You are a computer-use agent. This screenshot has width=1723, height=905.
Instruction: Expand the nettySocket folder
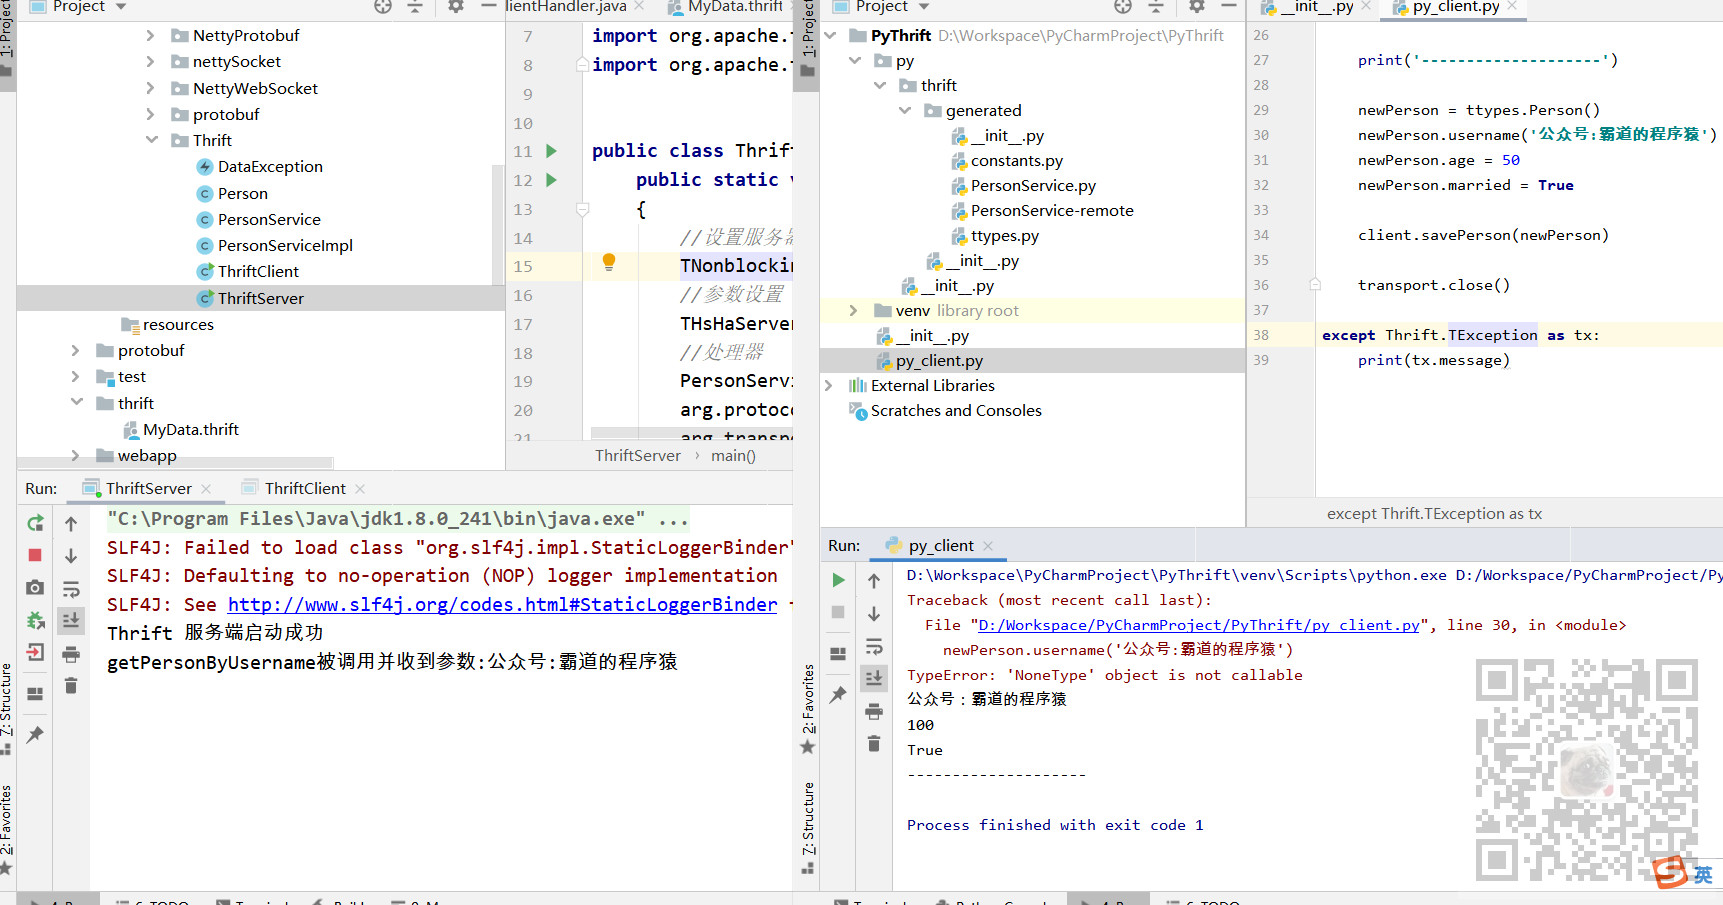(x=150, y=61)
